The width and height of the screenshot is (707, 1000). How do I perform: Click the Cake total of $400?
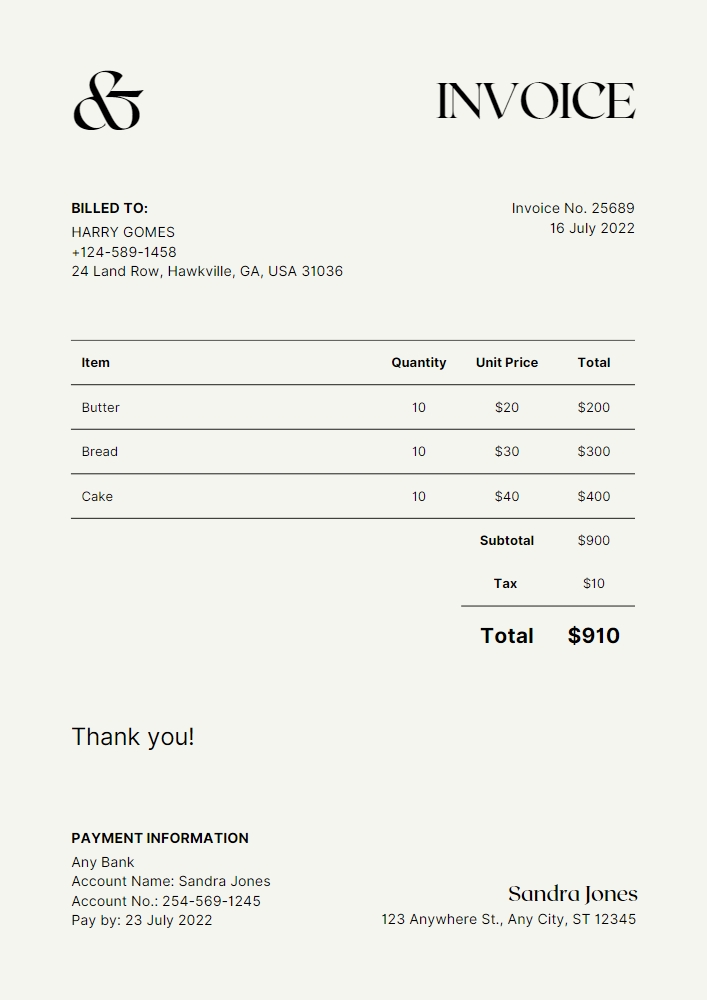pos(594,497)
